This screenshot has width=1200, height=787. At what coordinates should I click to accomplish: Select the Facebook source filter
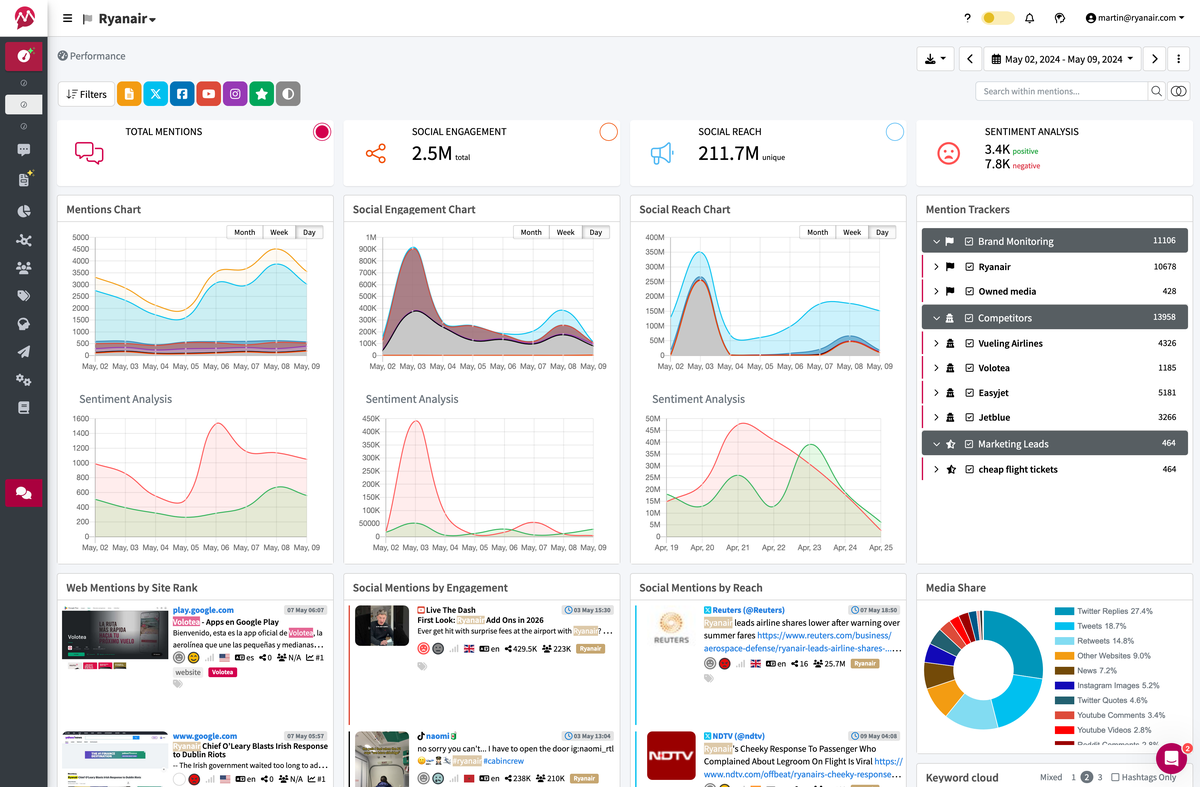pyautogui.click(x=181, y=93)
